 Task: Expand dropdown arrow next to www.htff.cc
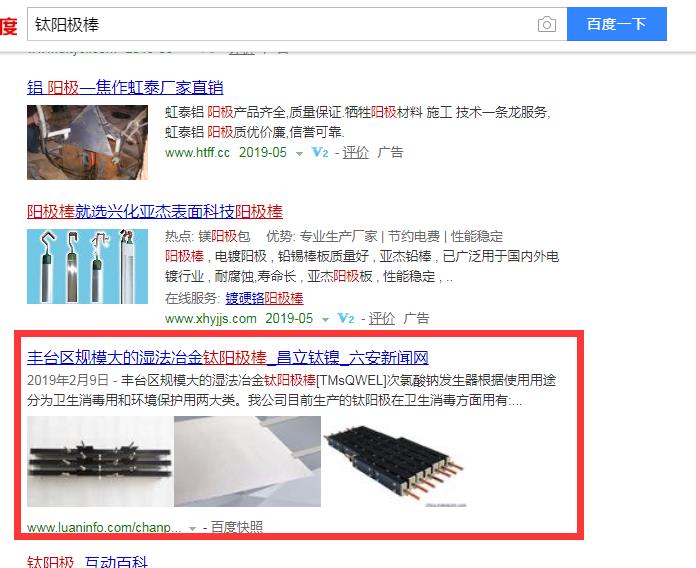(x=299, y=154)
